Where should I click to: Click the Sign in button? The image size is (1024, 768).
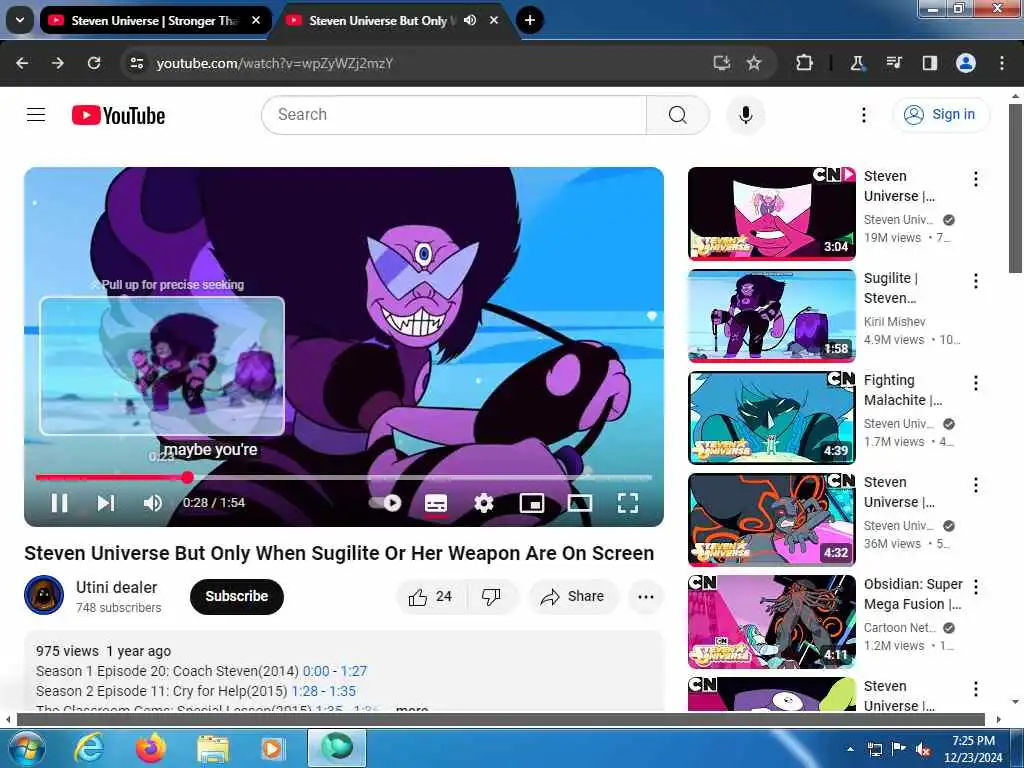point(940,114)
